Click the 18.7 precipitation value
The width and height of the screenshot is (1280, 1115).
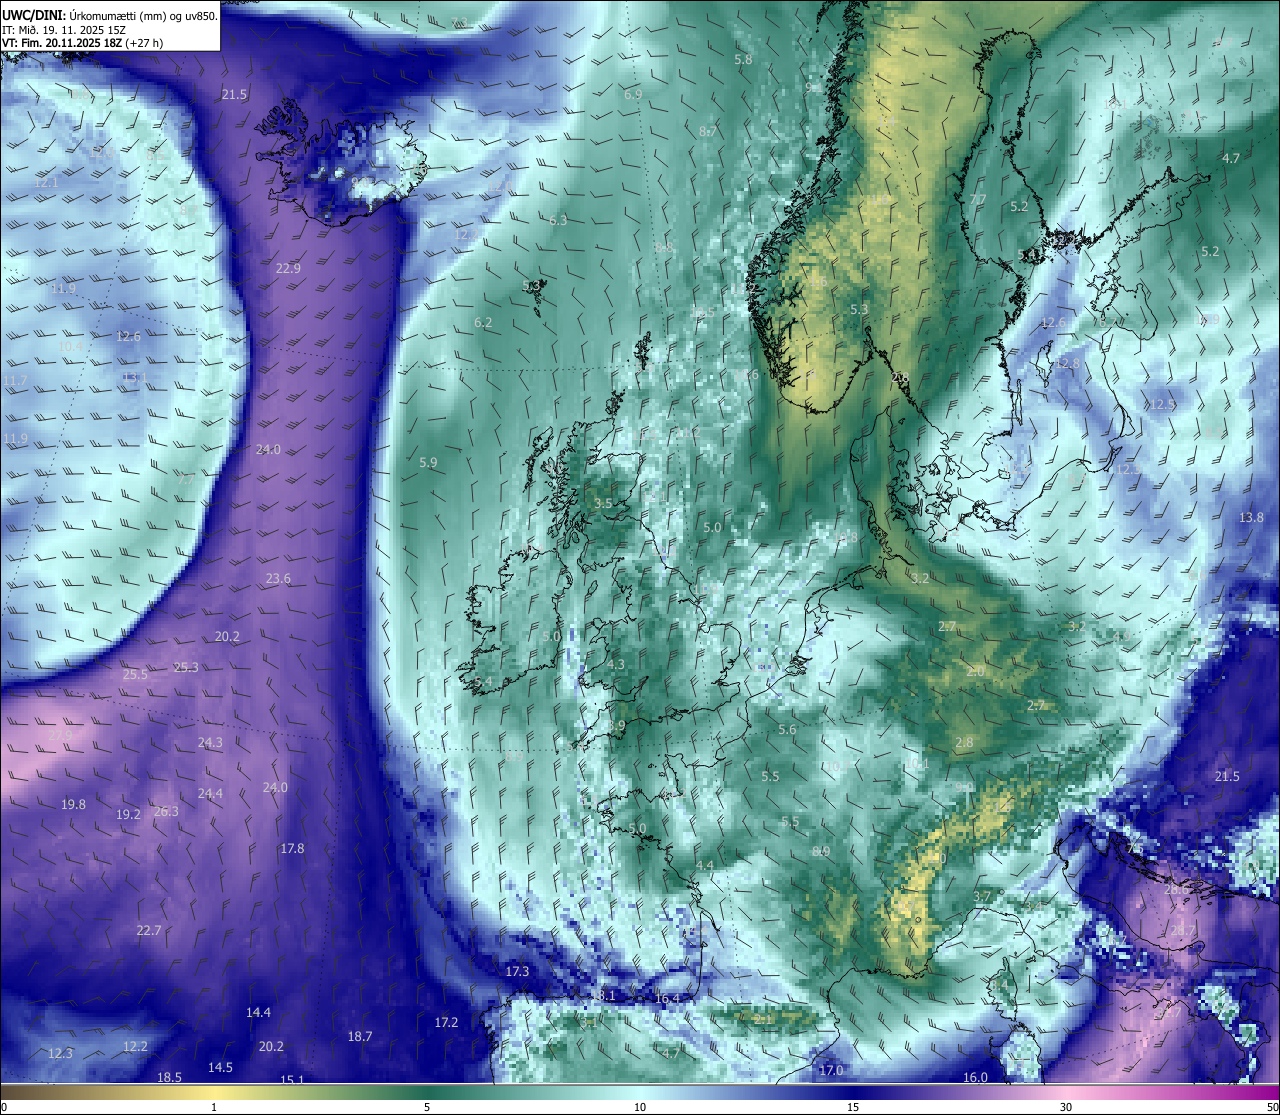click(x=360, y=1037)
